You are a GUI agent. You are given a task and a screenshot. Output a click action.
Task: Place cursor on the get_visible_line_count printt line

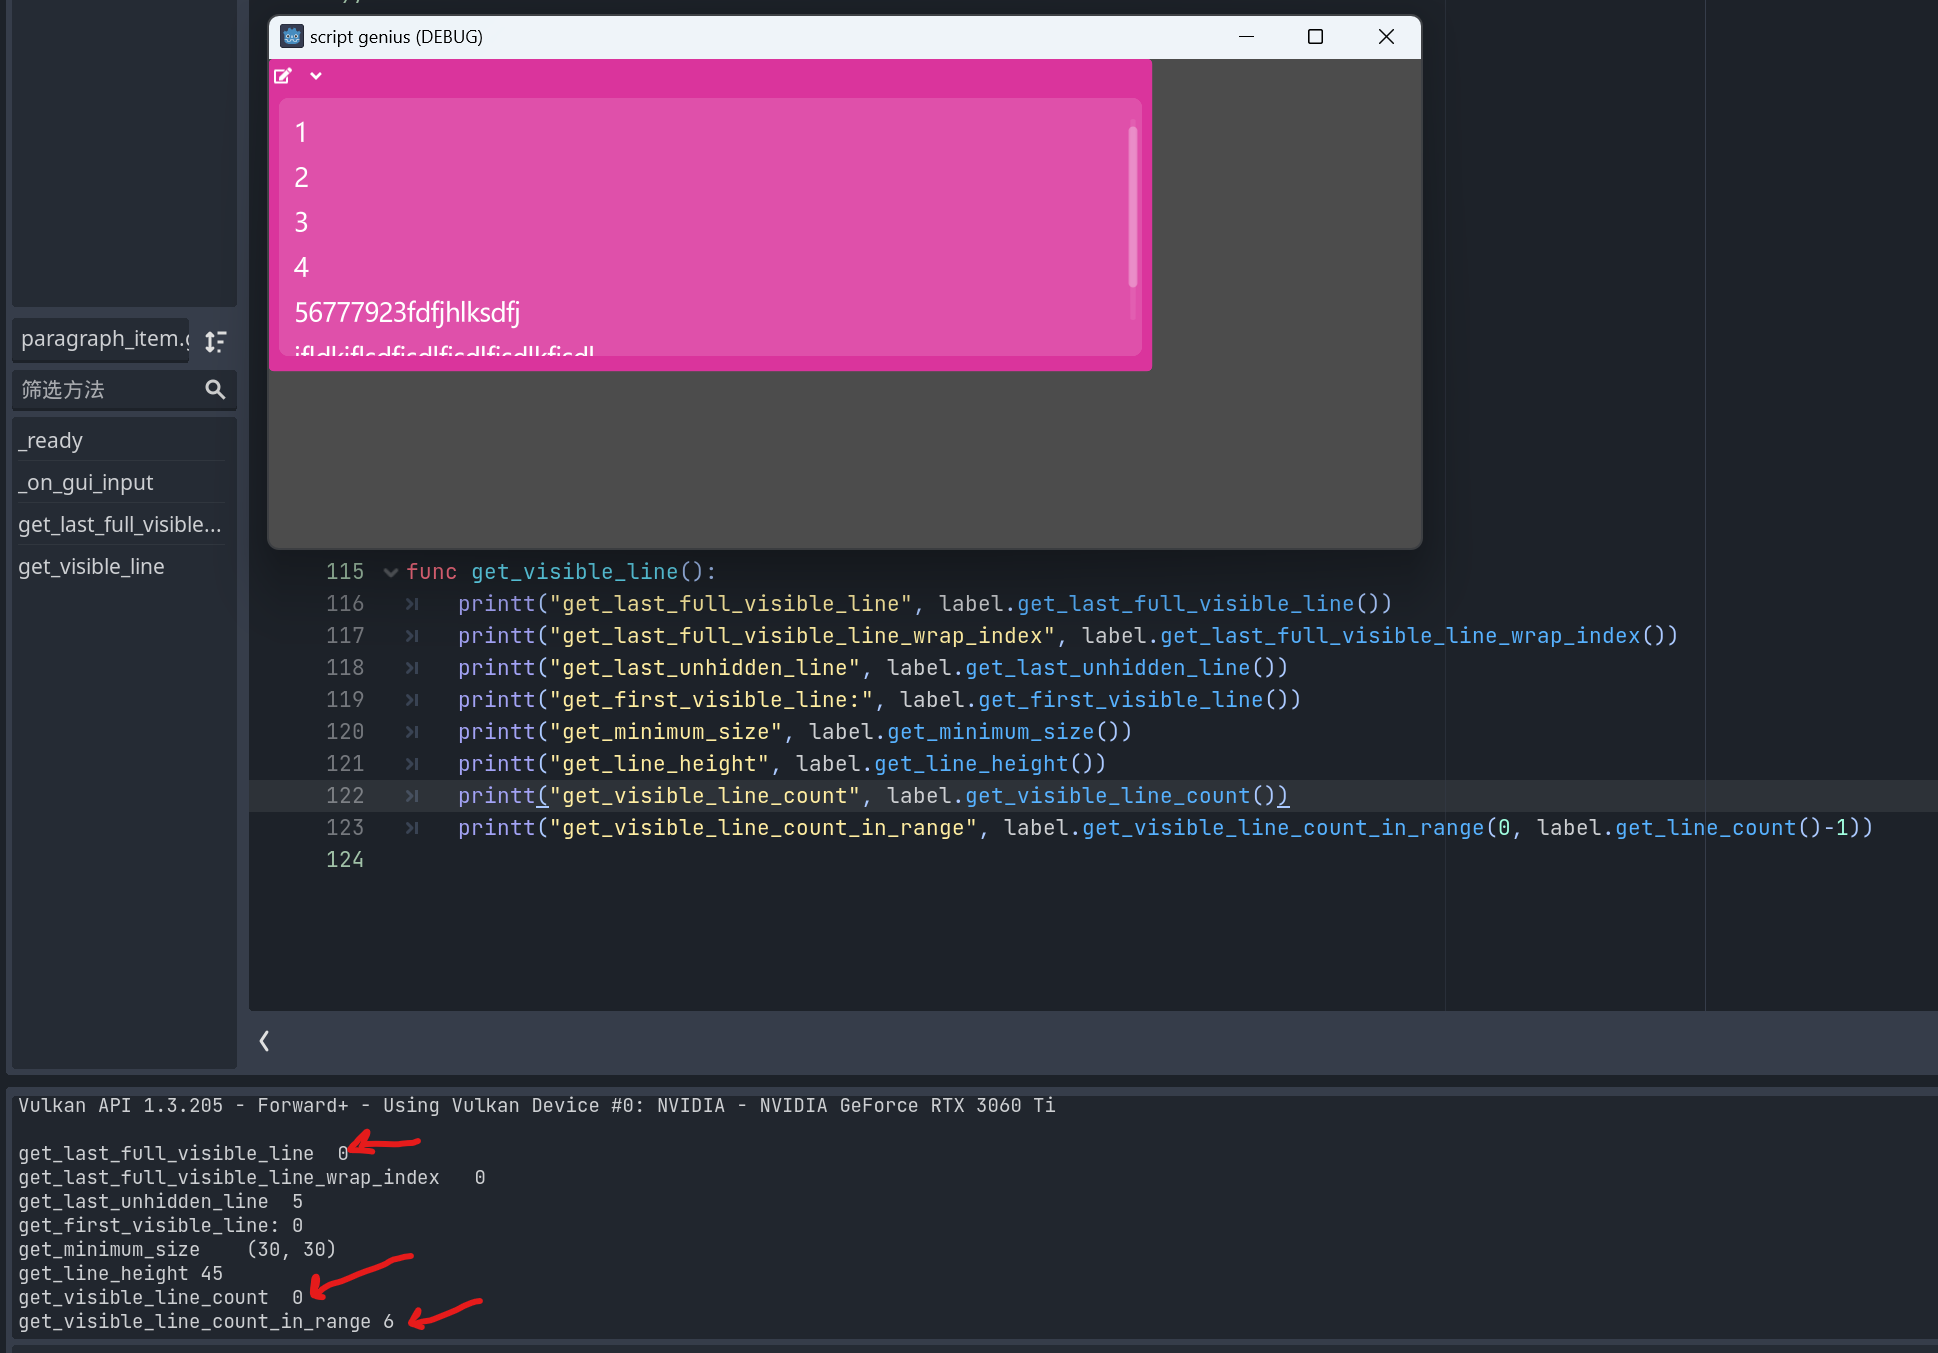coord(700,795)
